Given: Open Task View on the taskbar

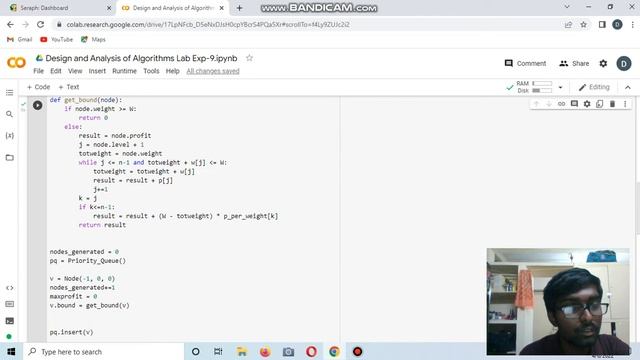Looking at the screenshot, I should (218, 351).
